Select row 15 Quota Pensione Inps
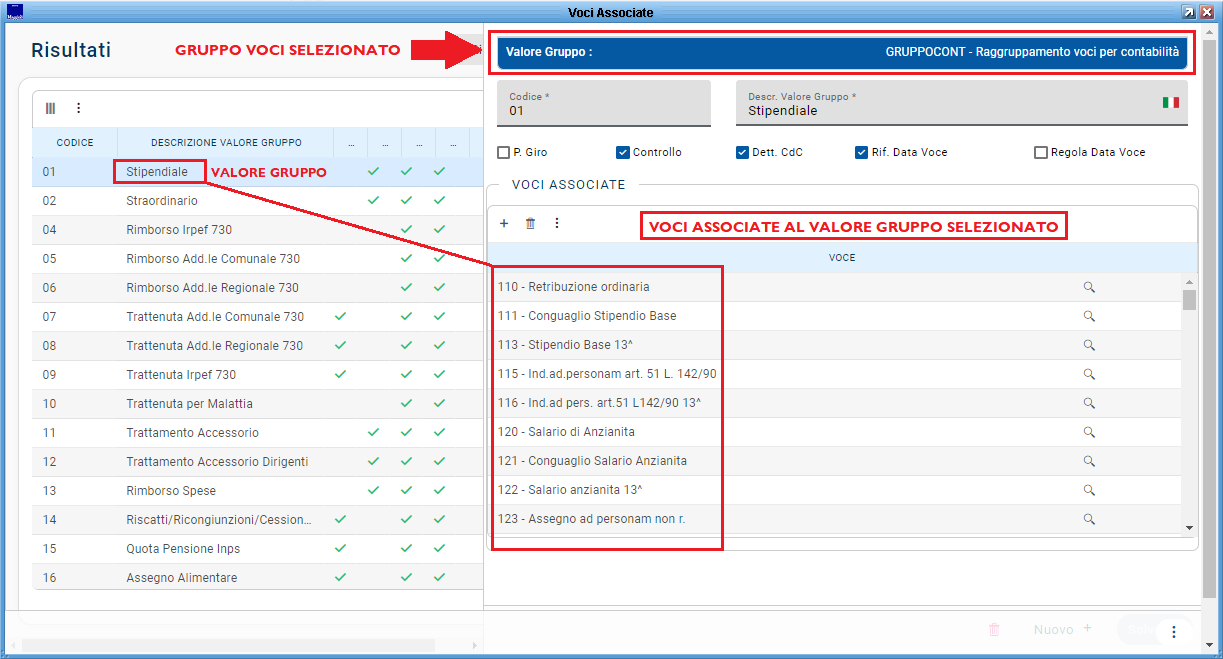1223x659 pixels. coord(257,549)
